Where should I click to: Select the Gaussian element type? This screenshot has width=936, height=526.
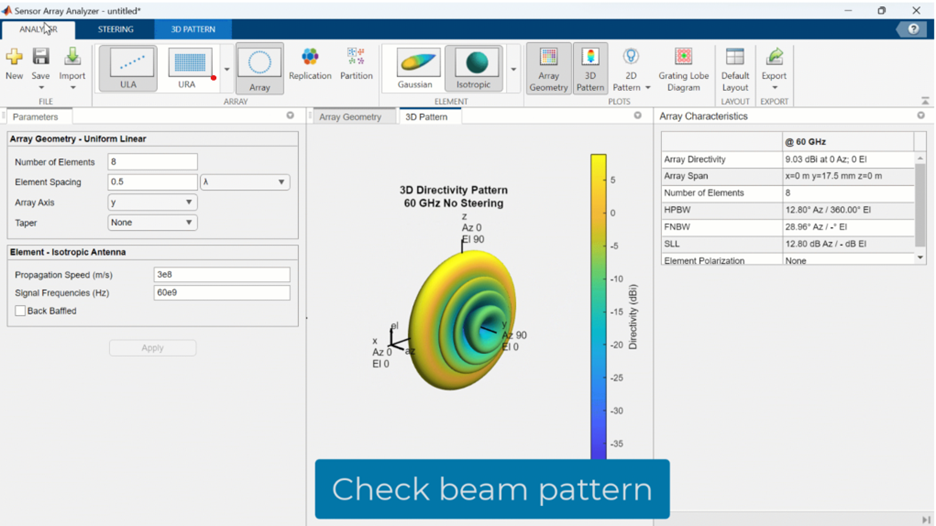pos(415,68)
